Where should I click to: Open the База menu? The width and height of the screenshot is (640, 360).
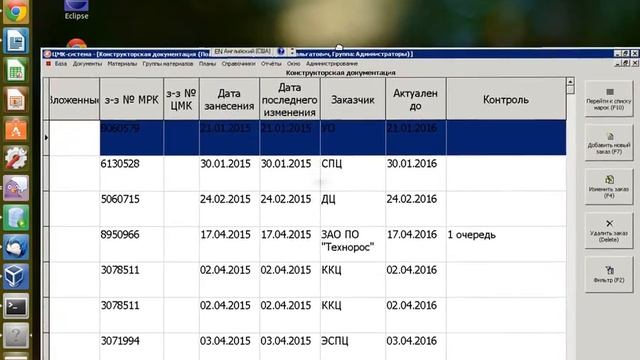pos(61,64)
